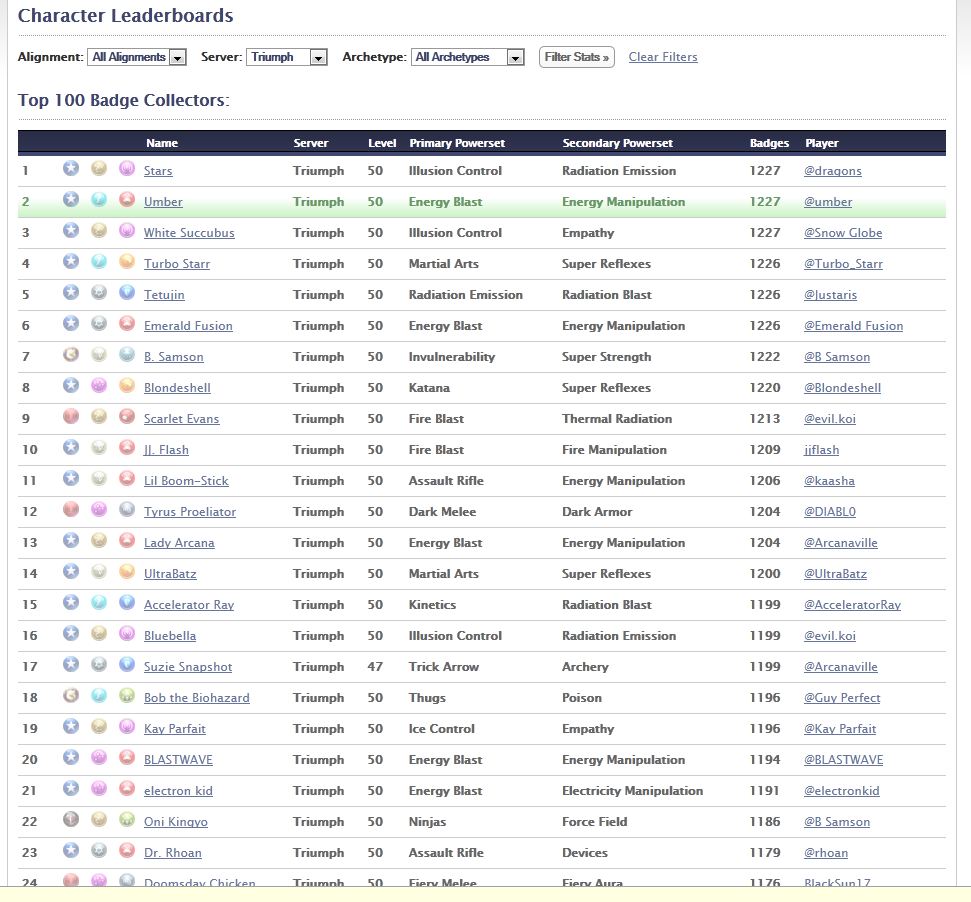Click the Badges column header
971x902 pixels.
point(769,143)
